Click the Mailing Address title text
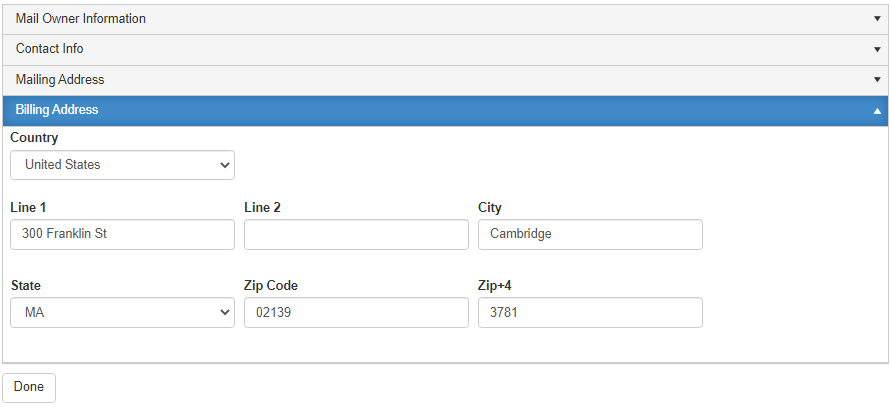891x407 pixels. 60,80
